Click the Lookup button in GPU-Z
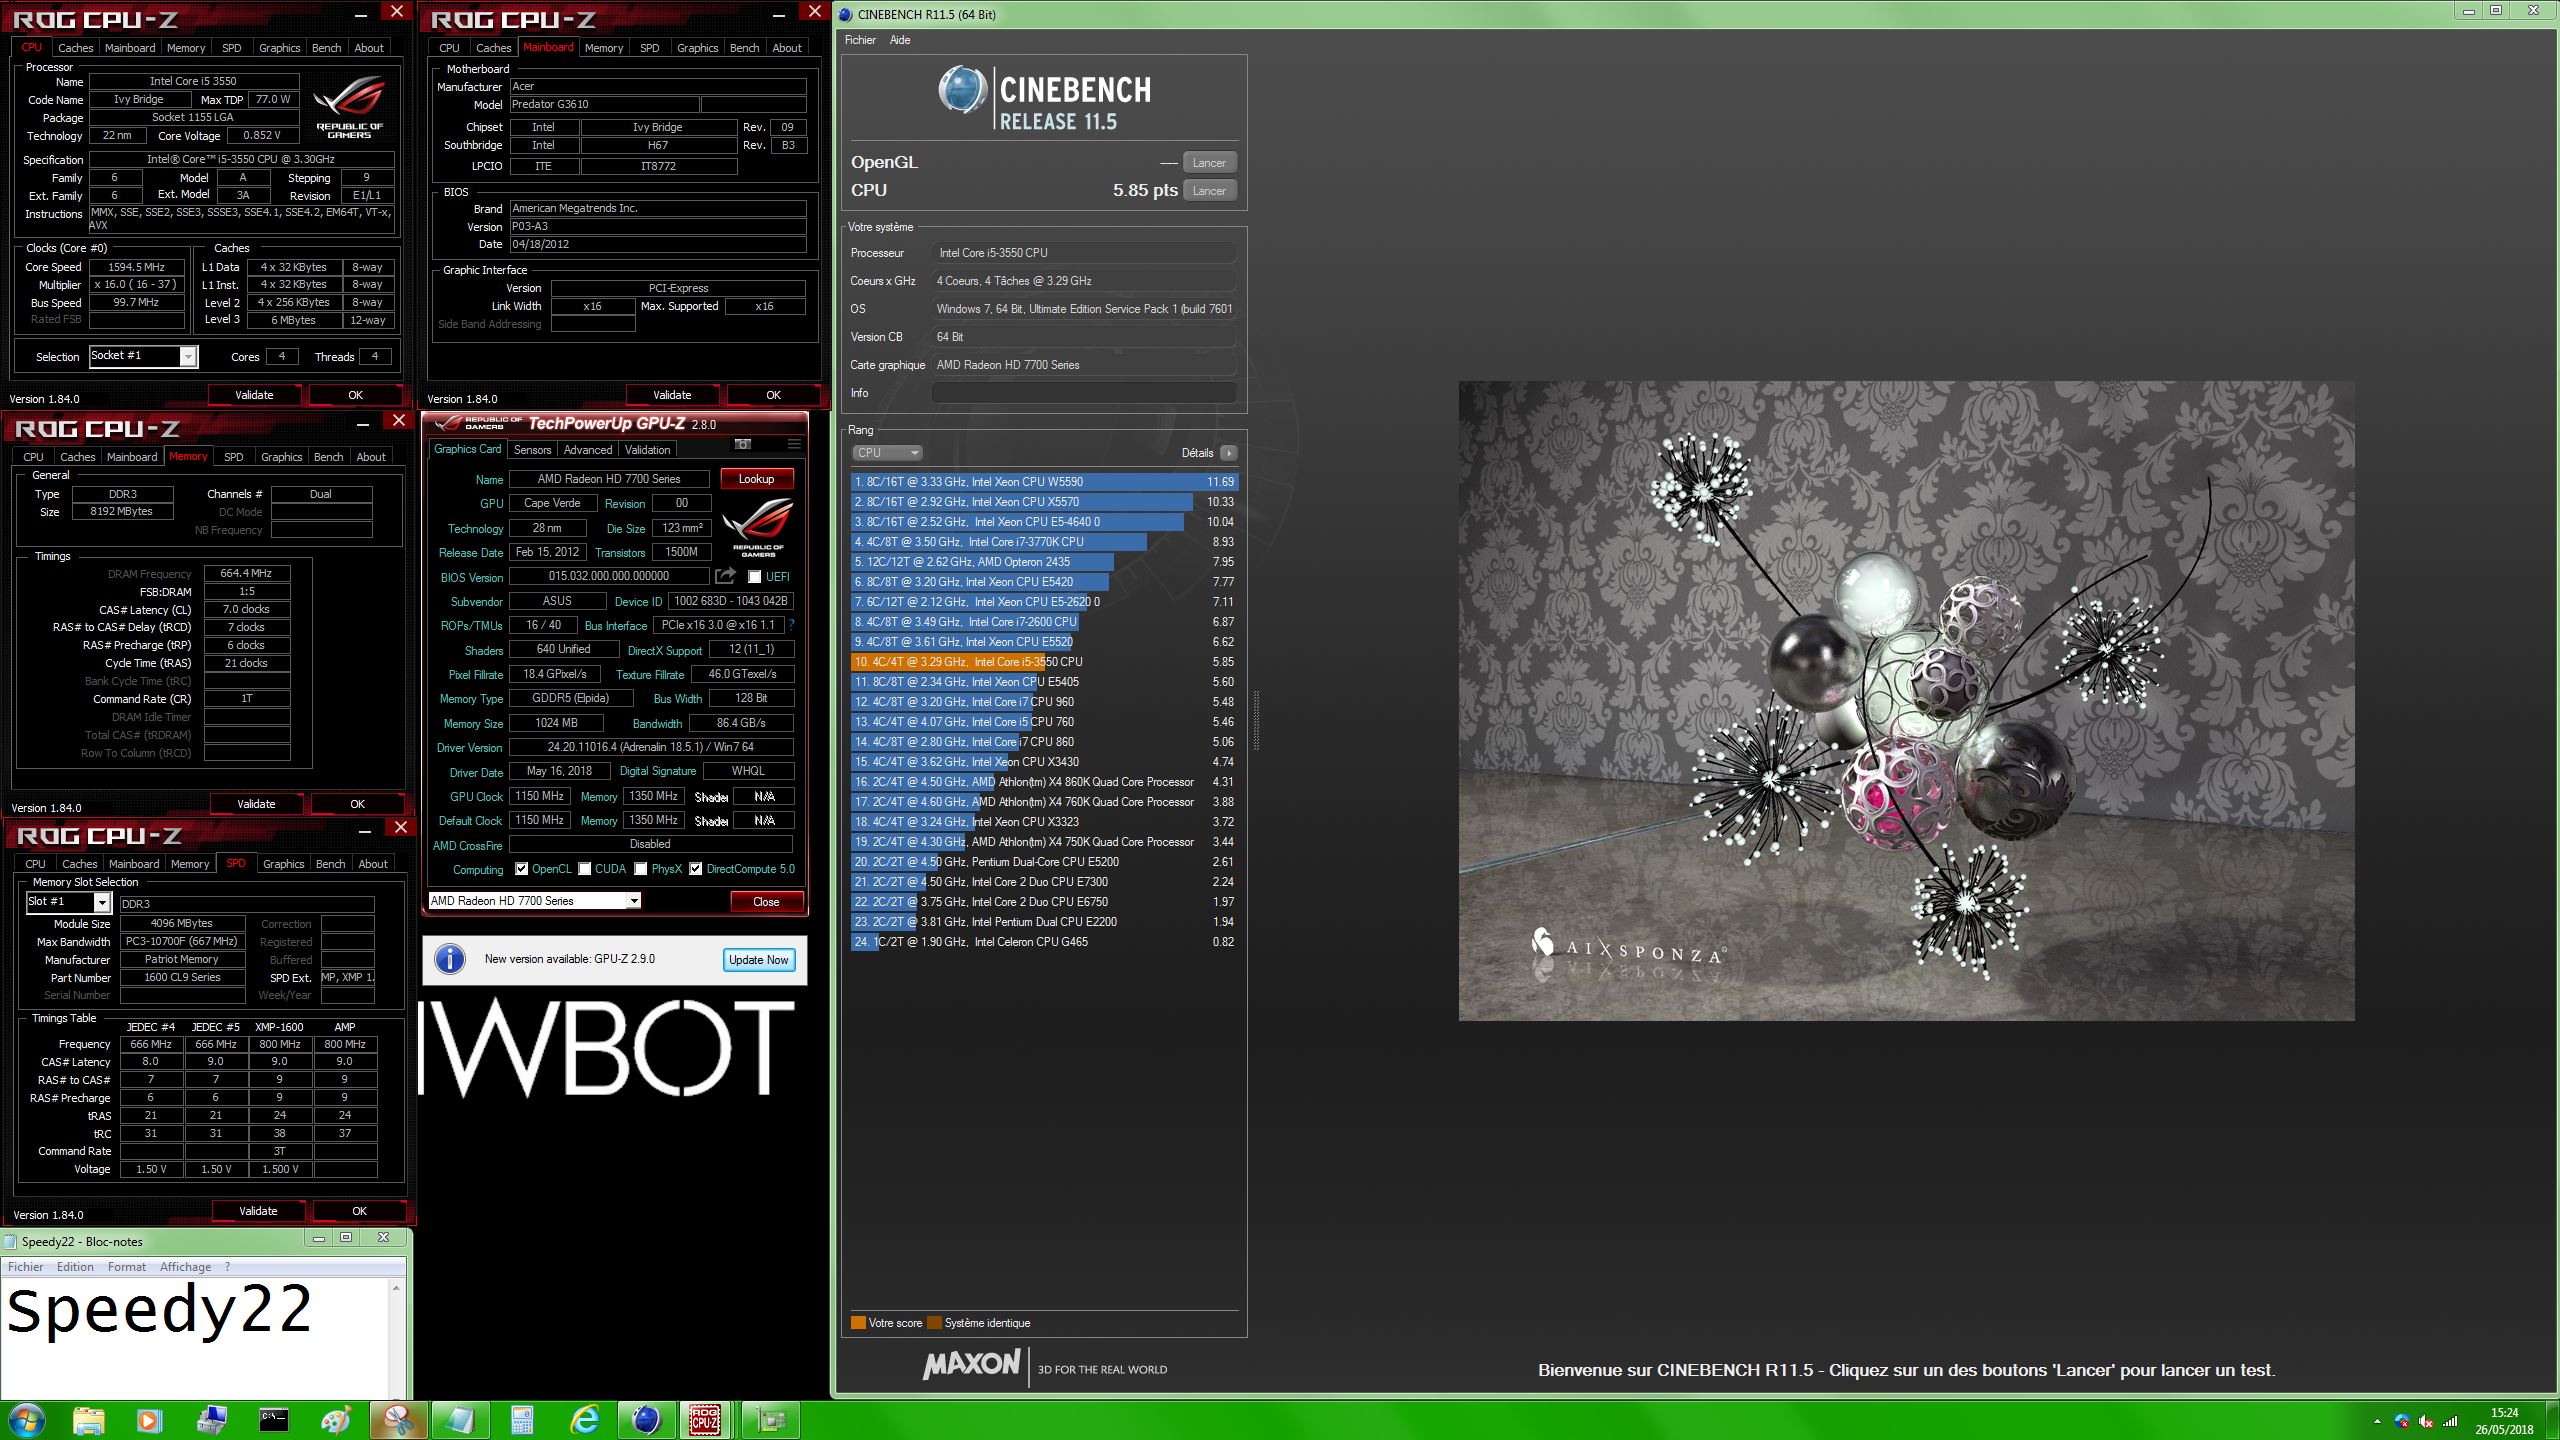Image resolution: width=2560 pixels, height=1440 pixels. (756, 479)
